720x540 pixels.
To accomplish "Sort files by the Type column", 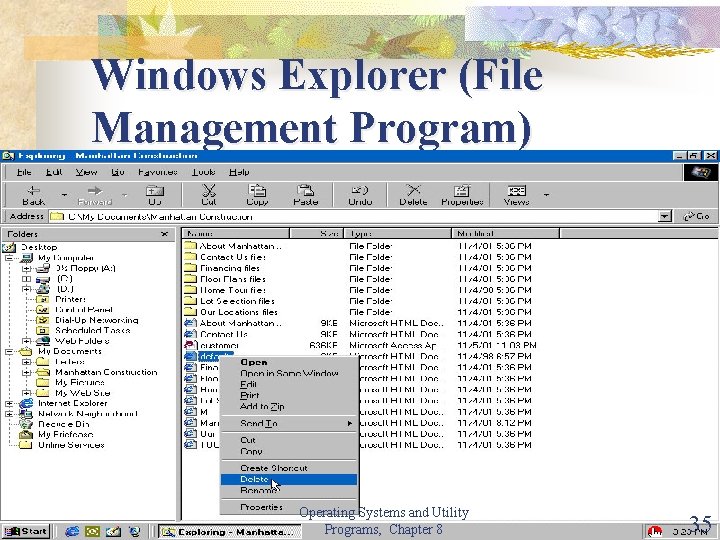I will (398, 234).
